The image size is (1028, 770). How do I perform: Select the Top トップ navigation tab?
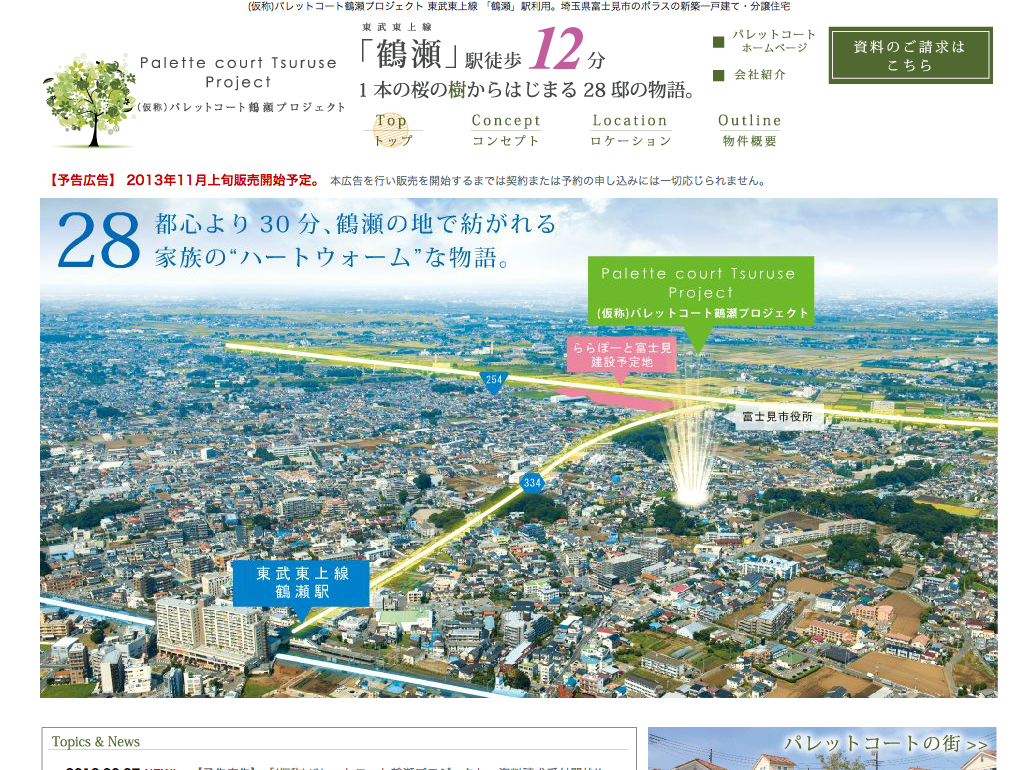point(392,130)
